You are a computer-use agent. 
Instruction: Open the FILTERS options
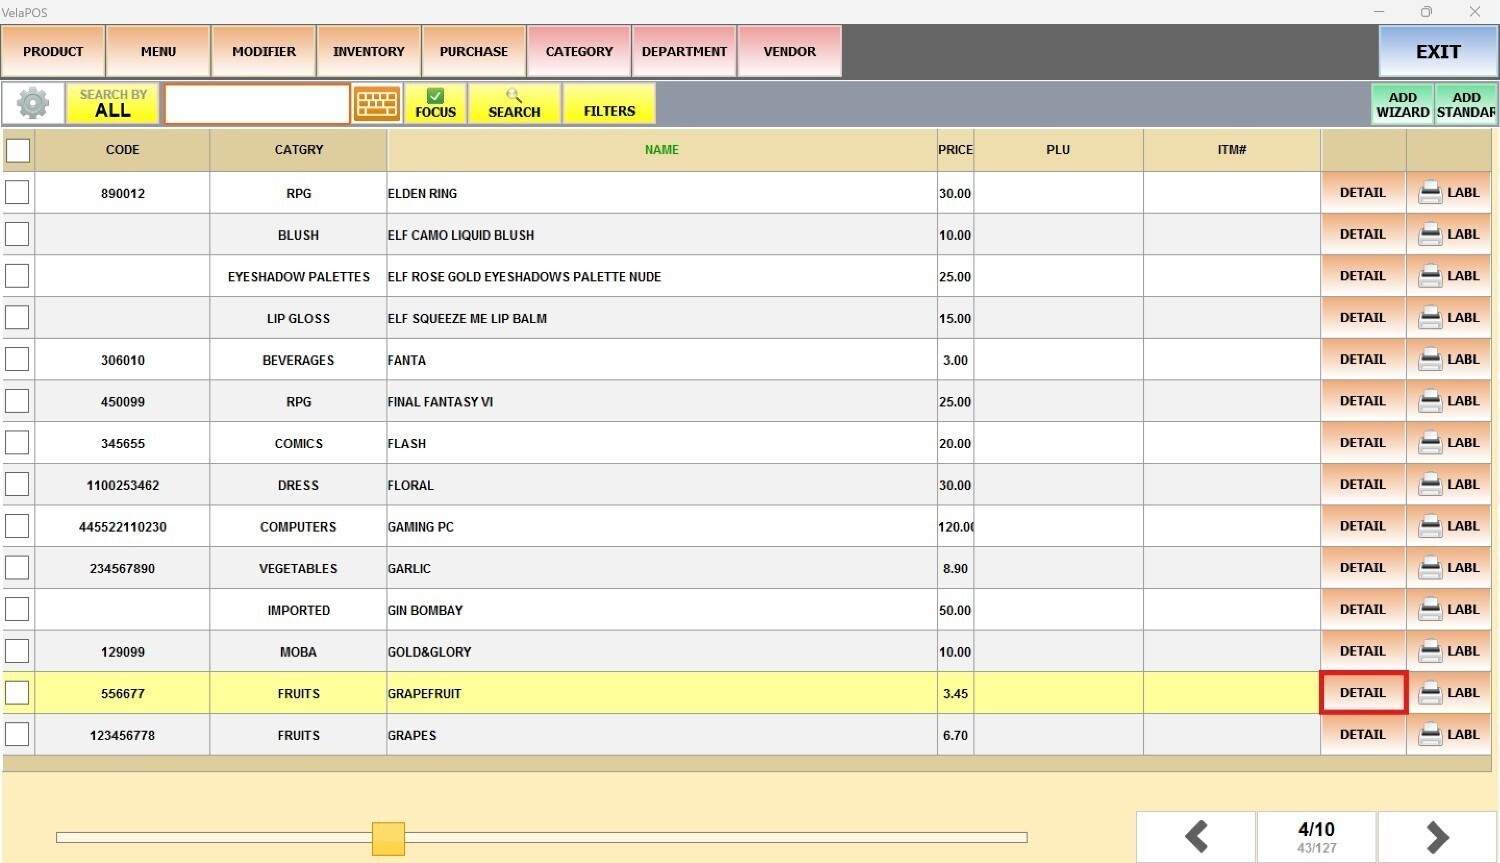pyautogui.click(x=609, y=103)
